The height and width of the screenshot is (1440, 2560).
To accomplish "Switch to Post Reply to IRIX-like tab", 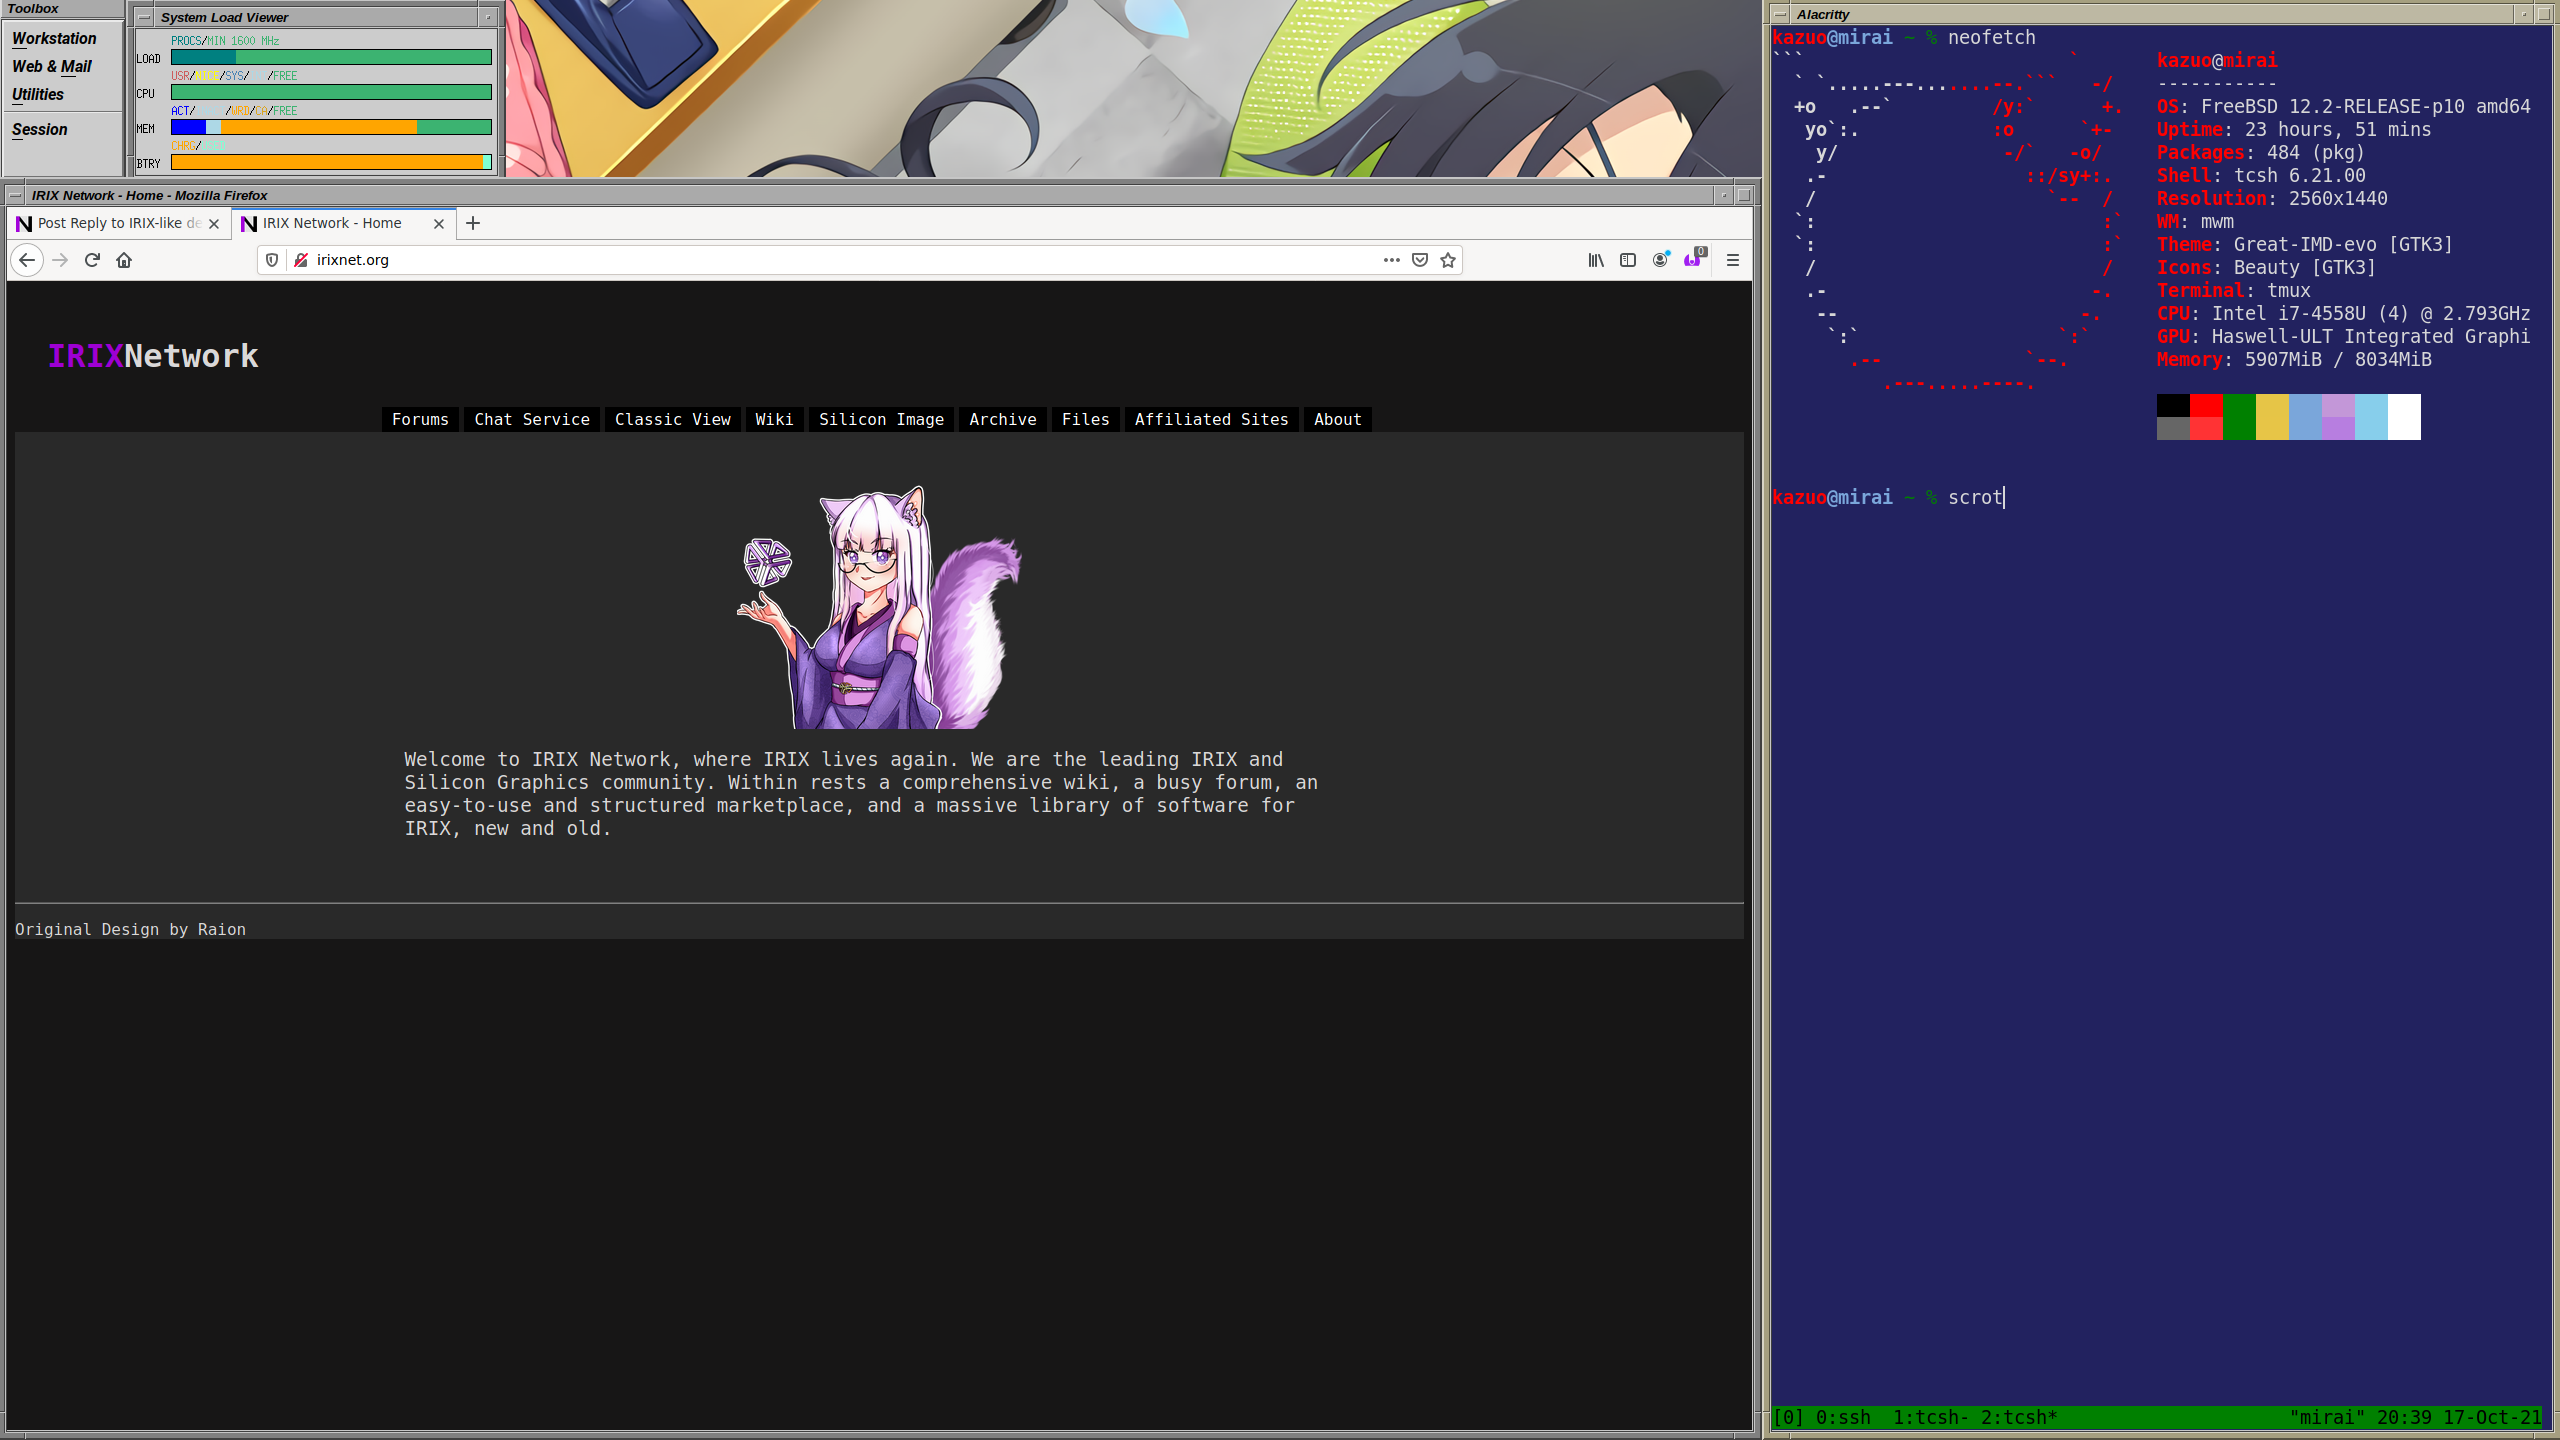I will pos(119,223).
